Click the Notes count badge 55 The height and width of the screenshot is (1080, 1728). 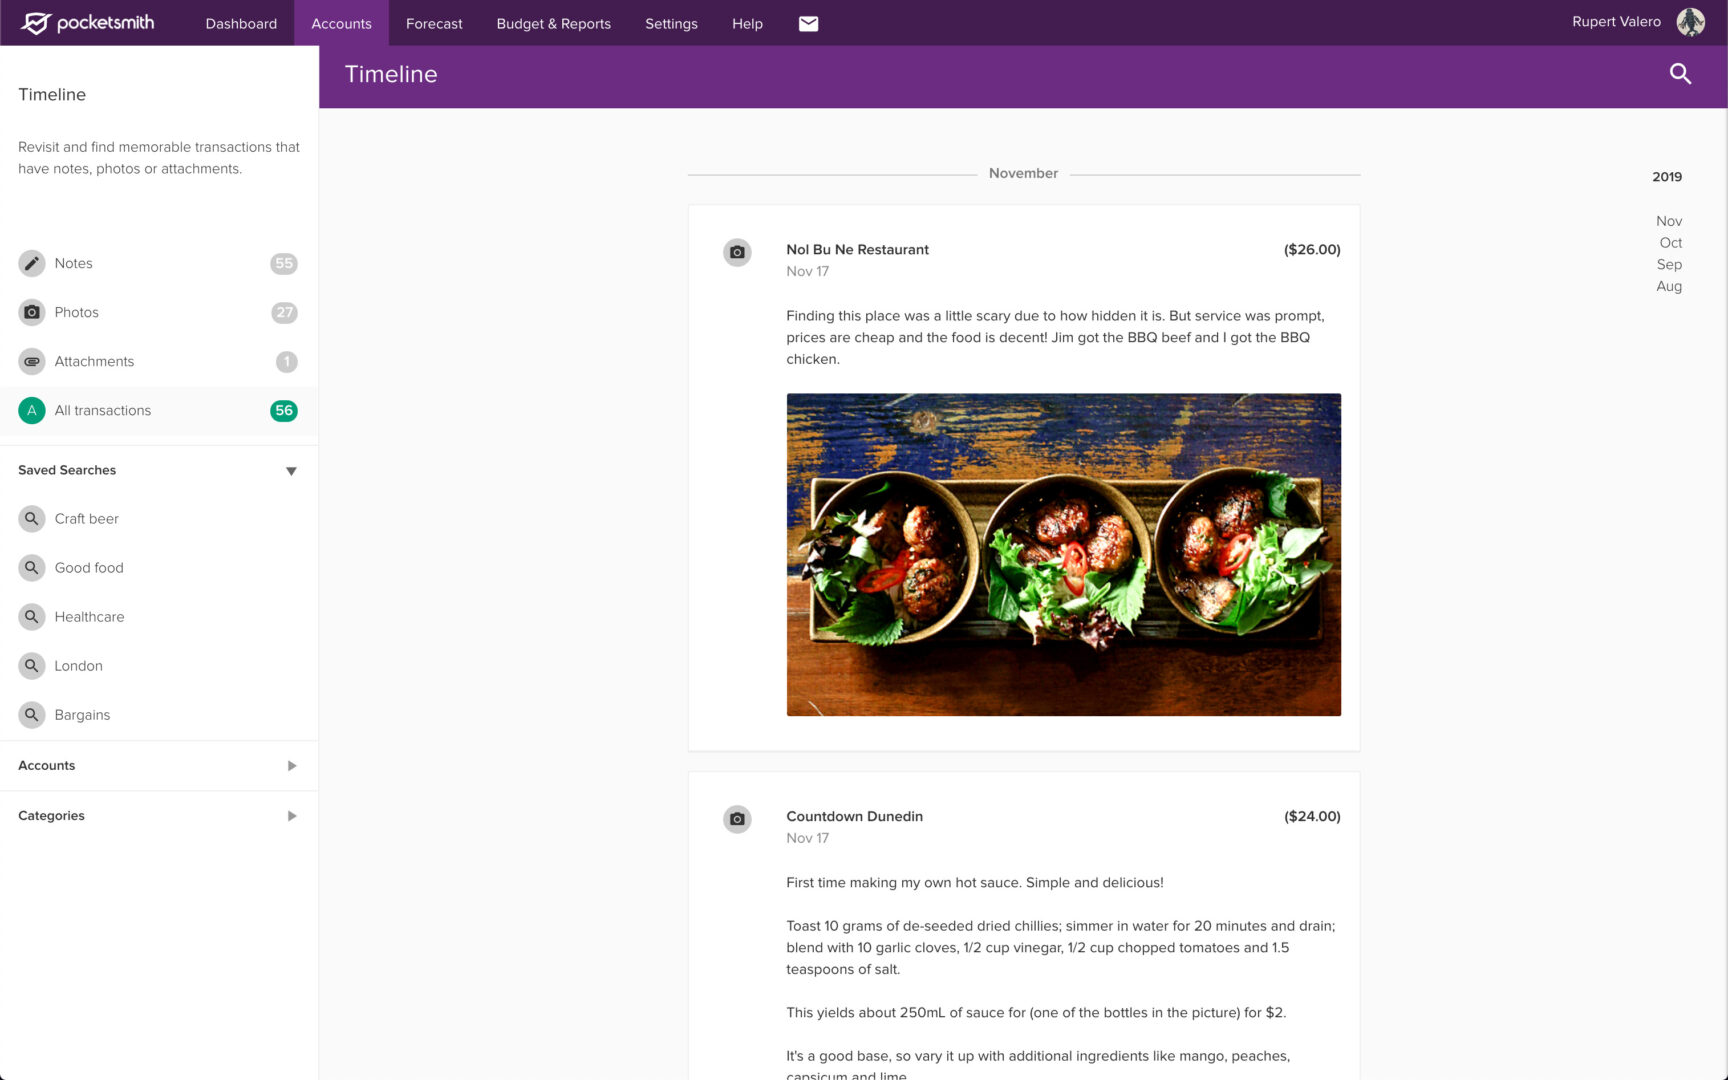[x=284, y=264]
